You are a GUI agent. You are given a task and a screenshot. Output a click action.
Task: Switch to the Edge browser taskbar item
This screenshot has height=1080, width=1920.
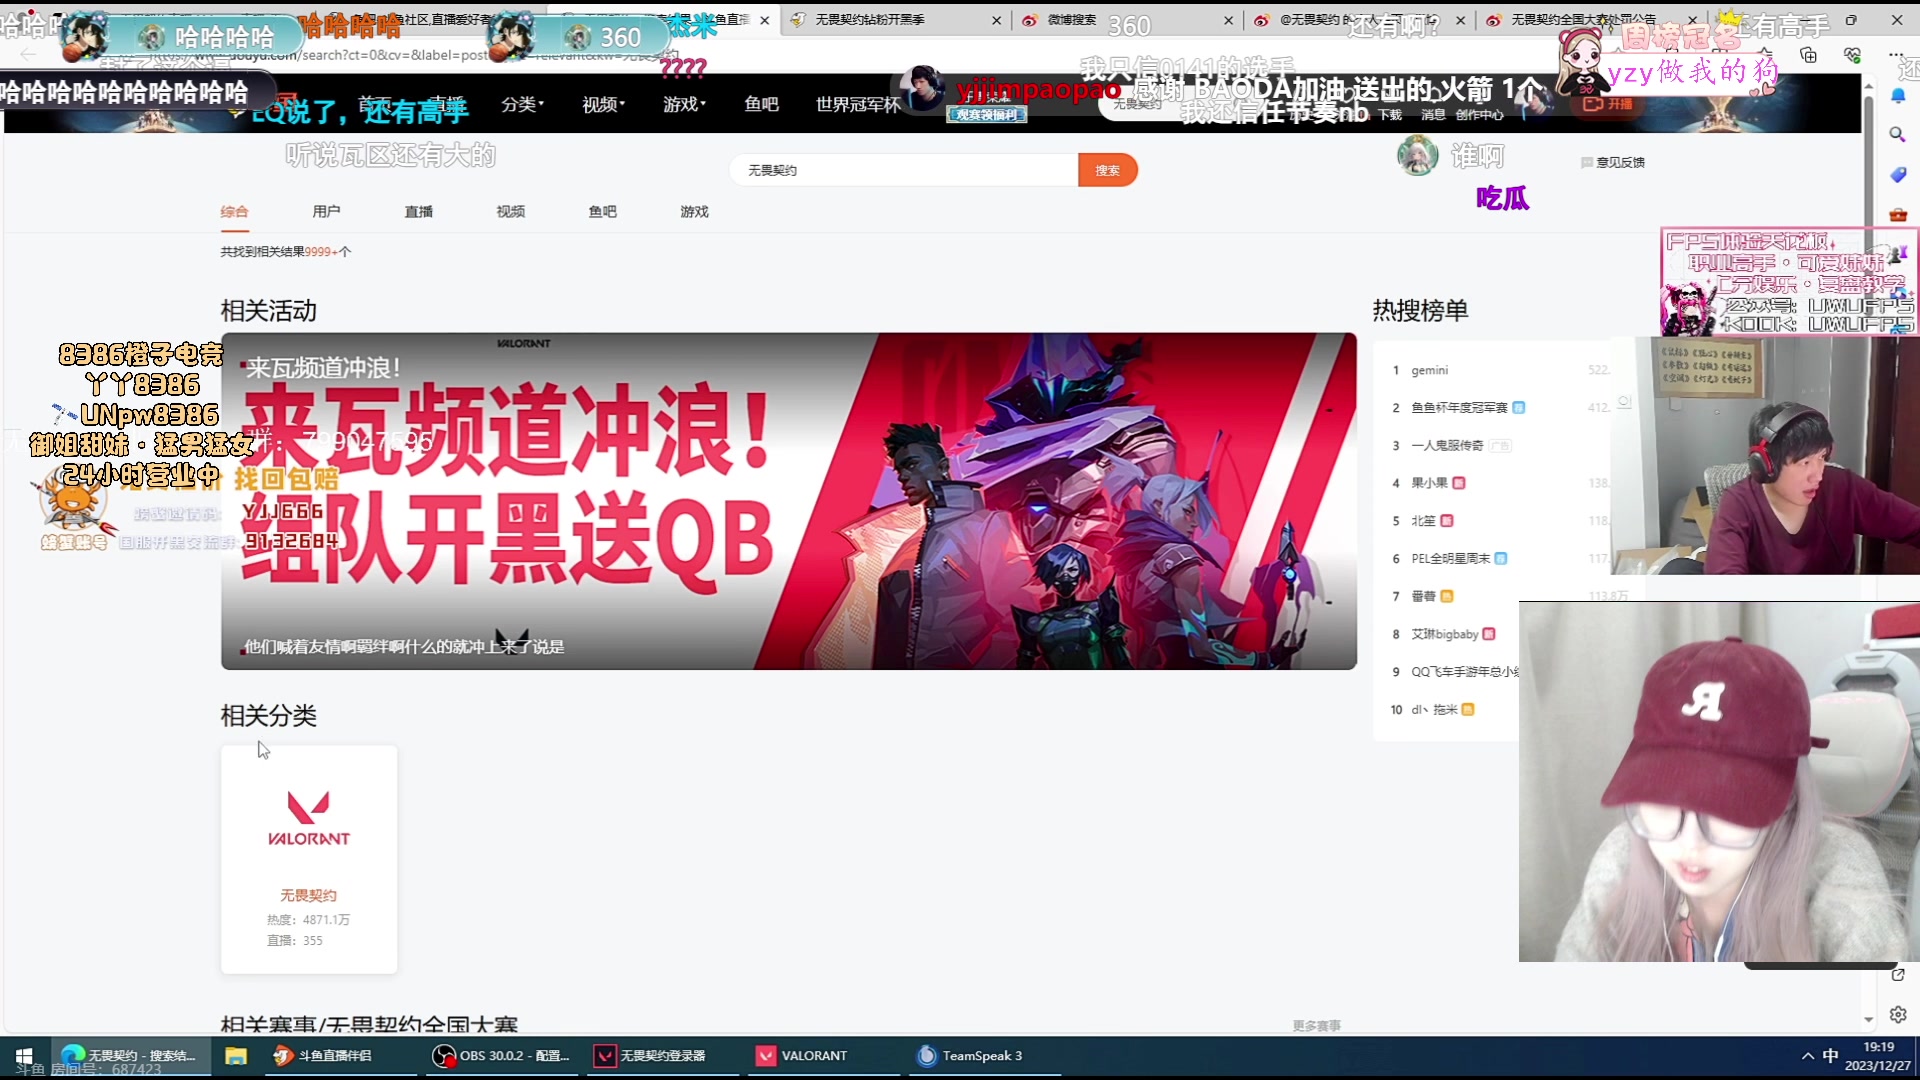click(x=130, y=1056)
